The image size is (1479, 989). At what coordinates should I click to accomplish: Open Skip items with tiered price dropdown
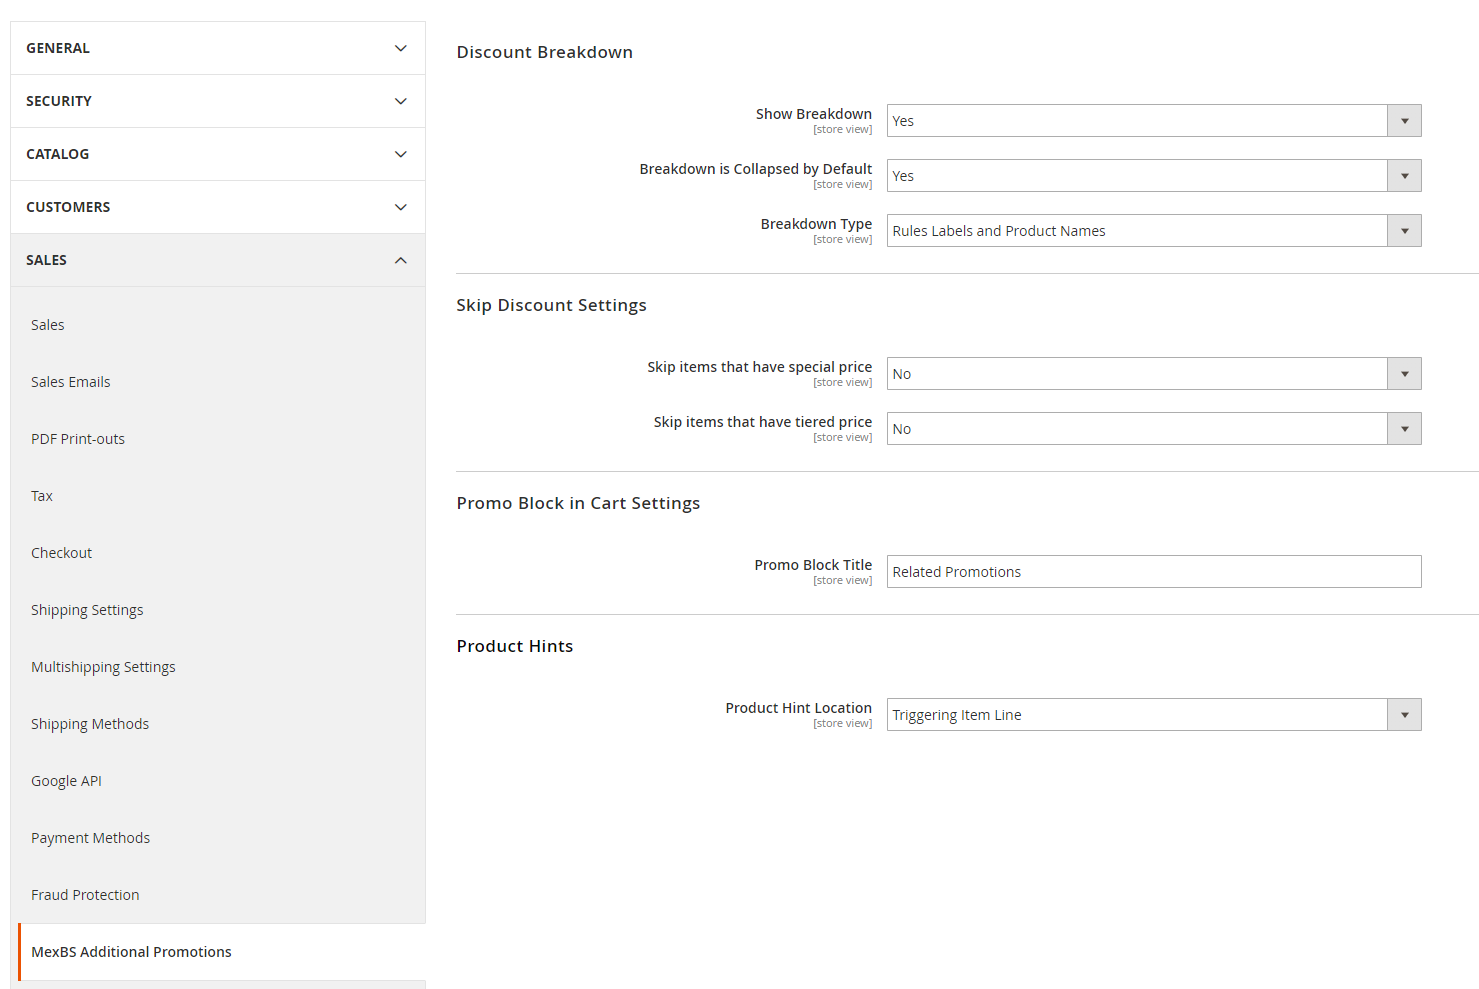click(1154, 429)
